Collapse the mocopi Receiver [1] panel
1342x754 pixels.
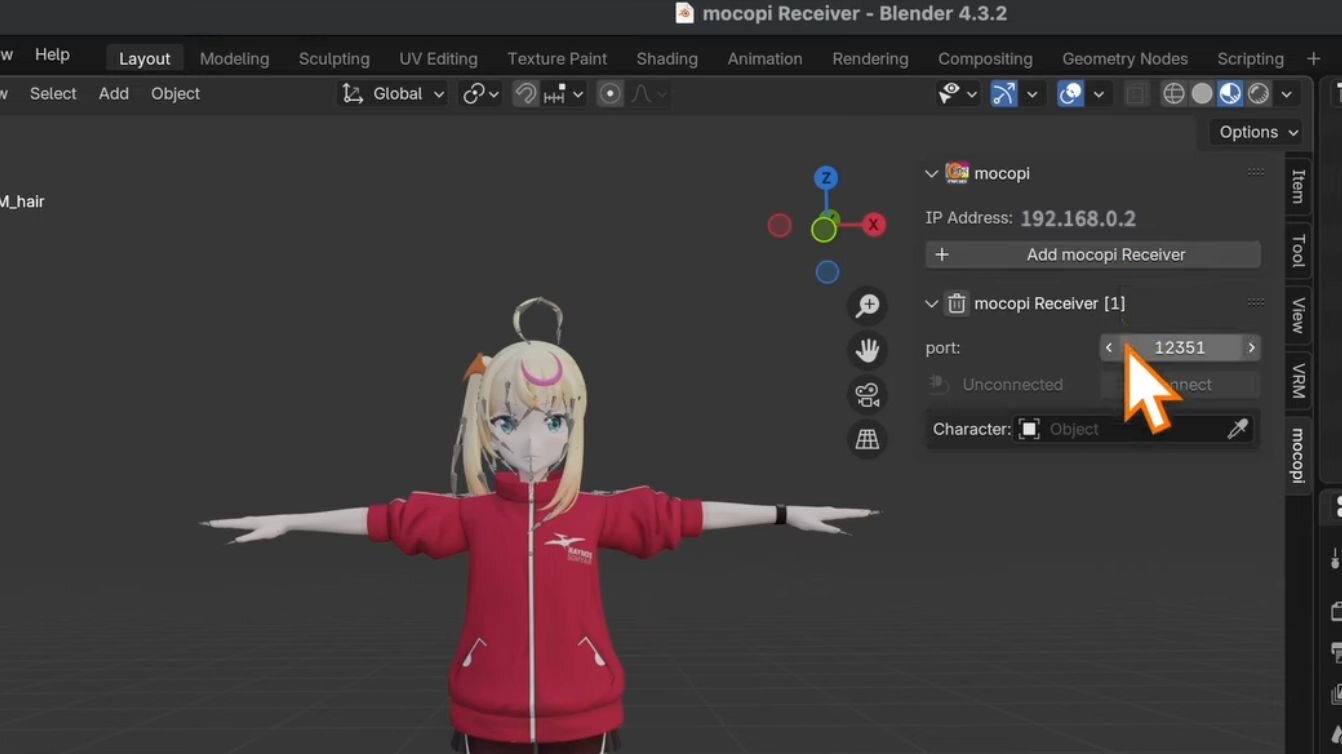[x=932, y=304]
